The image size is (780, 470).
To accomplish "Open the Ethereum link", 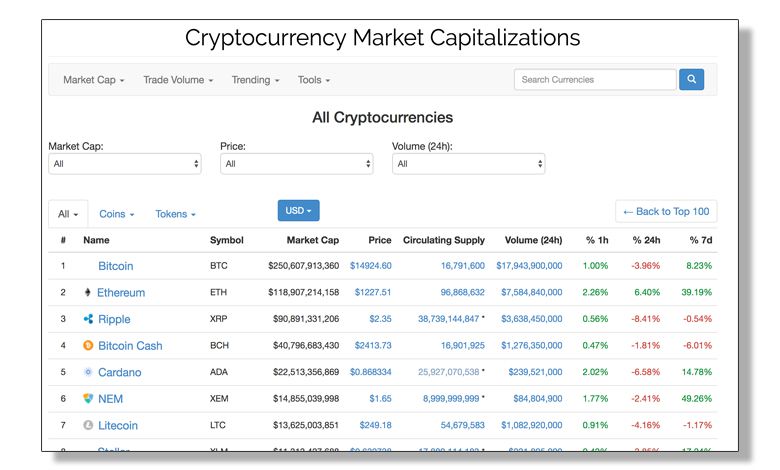I will pos(121,292).
